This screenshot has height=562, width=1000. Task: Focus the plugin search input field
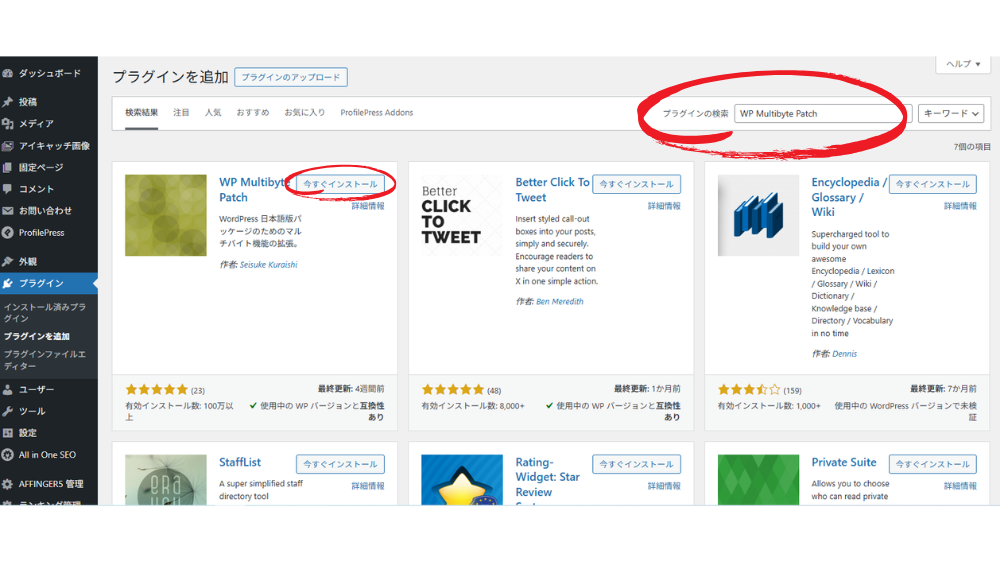(823, 114)
